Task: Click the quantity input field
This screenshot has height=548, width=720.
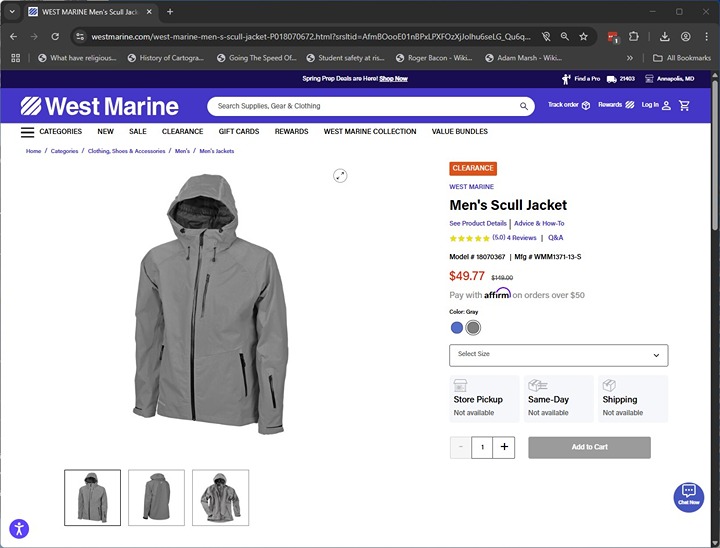Action: (x=482, y=447)
